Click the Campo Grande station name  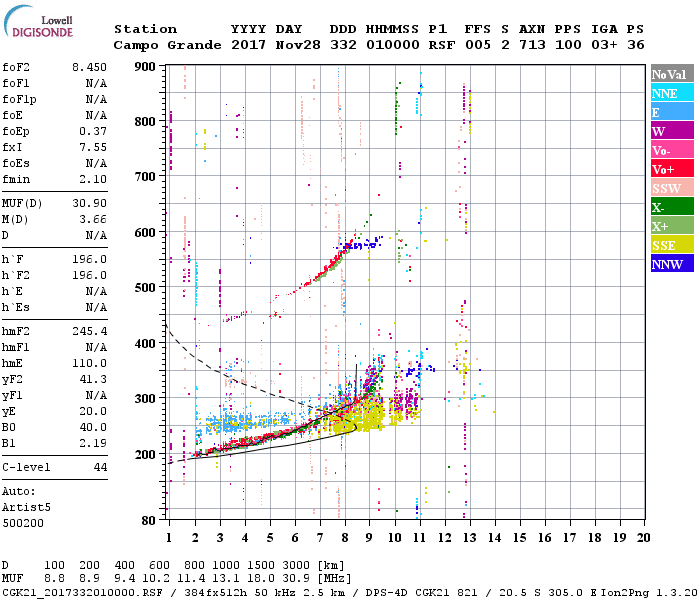[167, 45]
